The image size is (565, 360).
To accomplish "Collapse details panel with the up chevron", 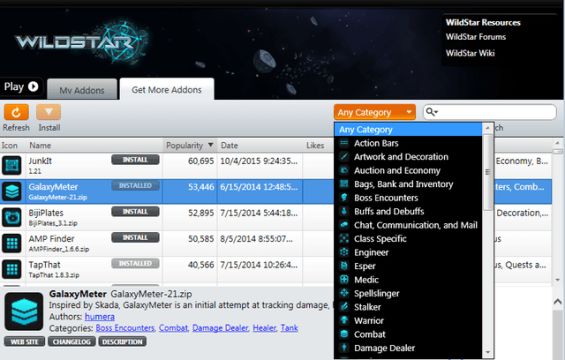I will (x=557, y=301).
